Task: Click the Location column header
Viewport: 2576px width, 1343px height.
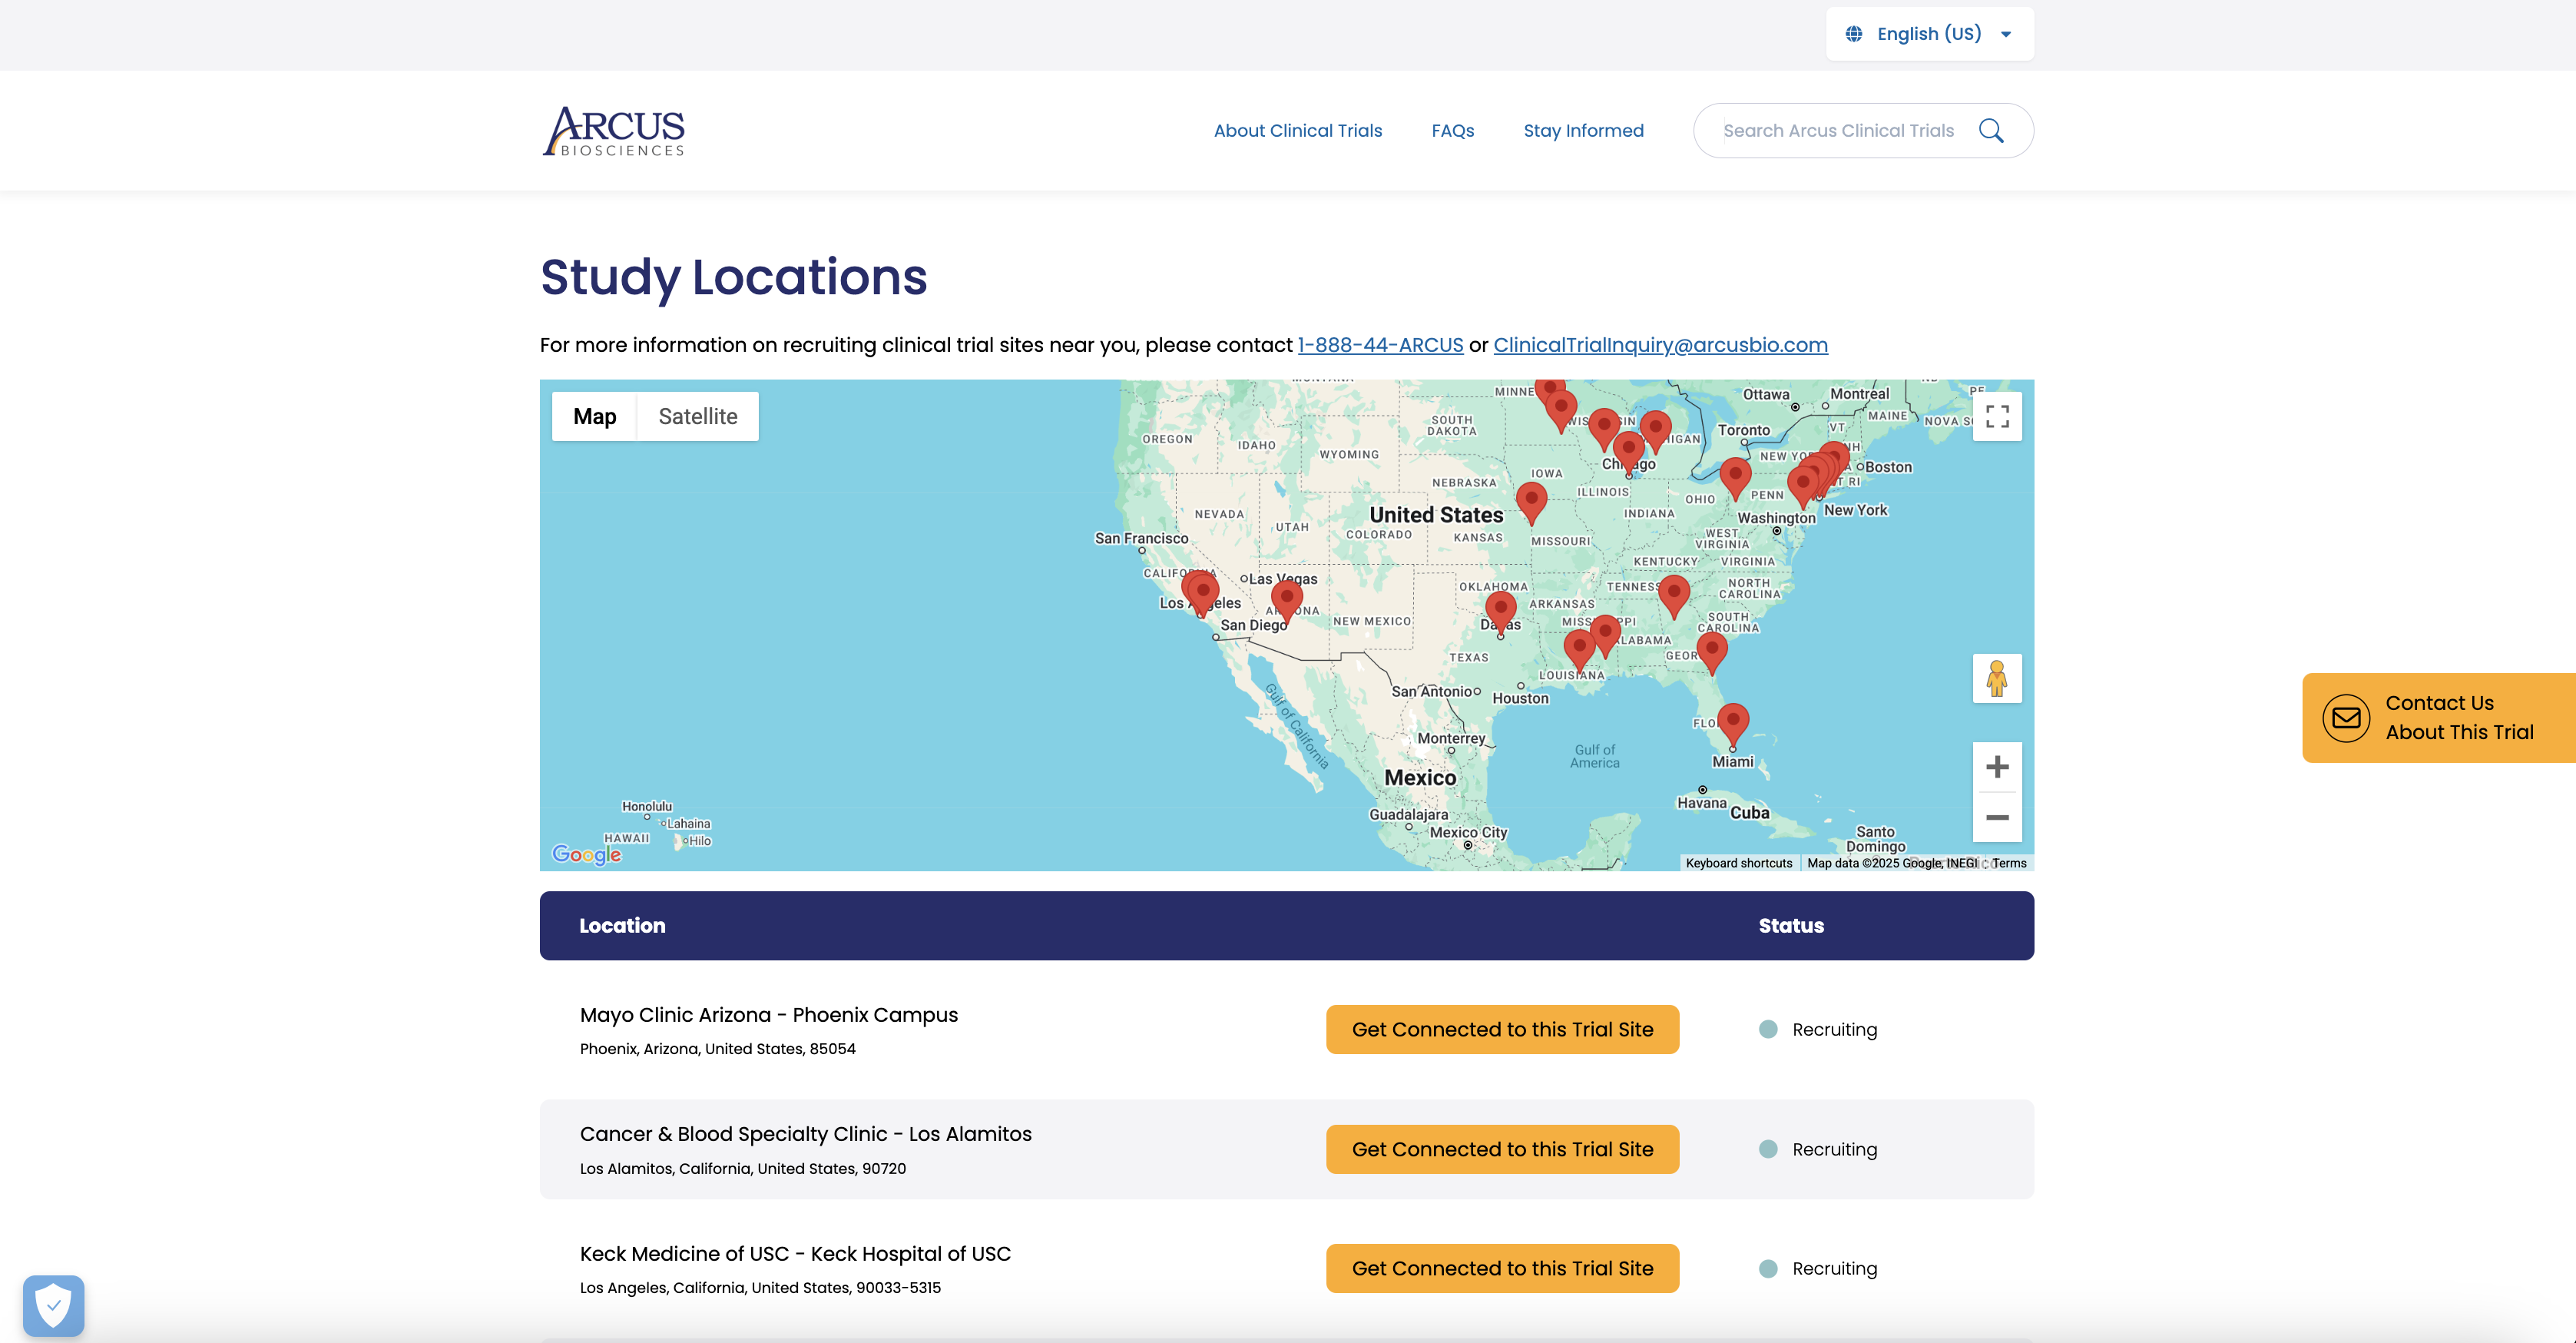Action: (622, 926)
